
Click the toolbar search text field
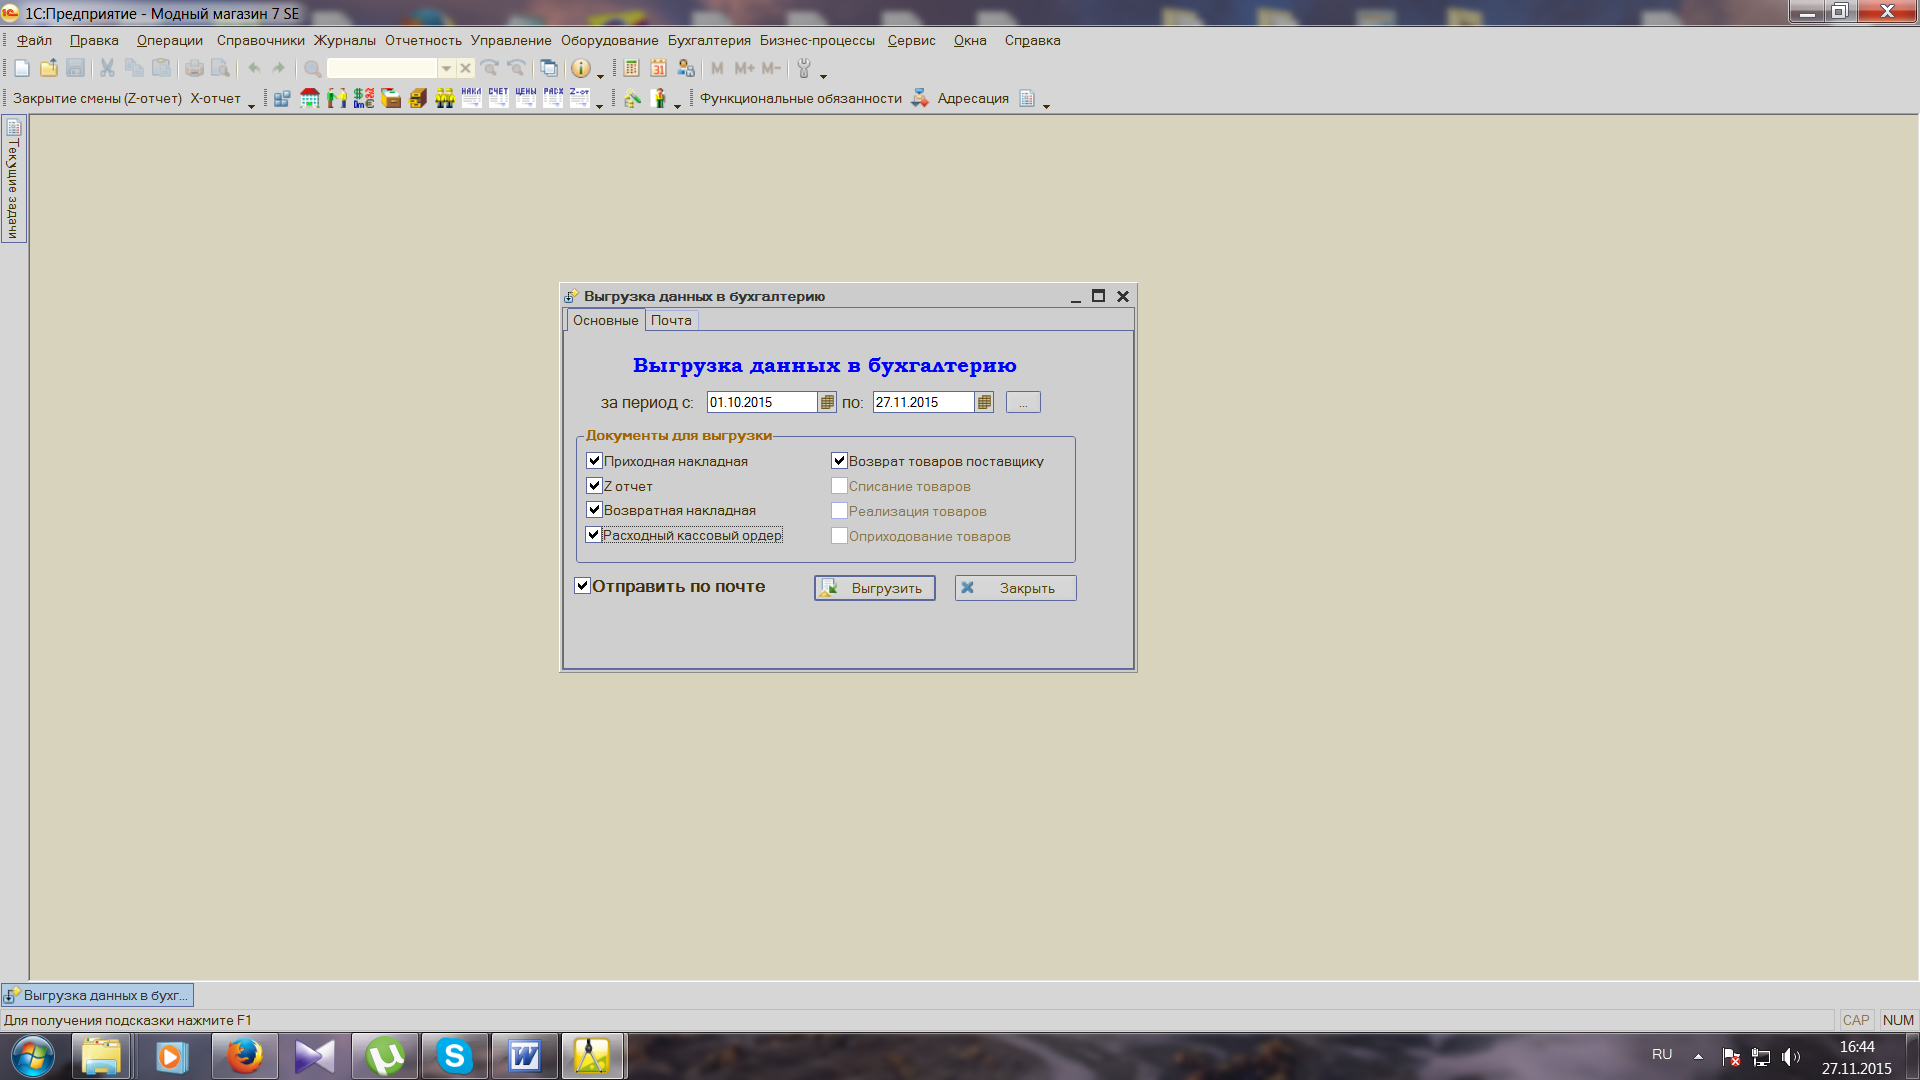382,68
